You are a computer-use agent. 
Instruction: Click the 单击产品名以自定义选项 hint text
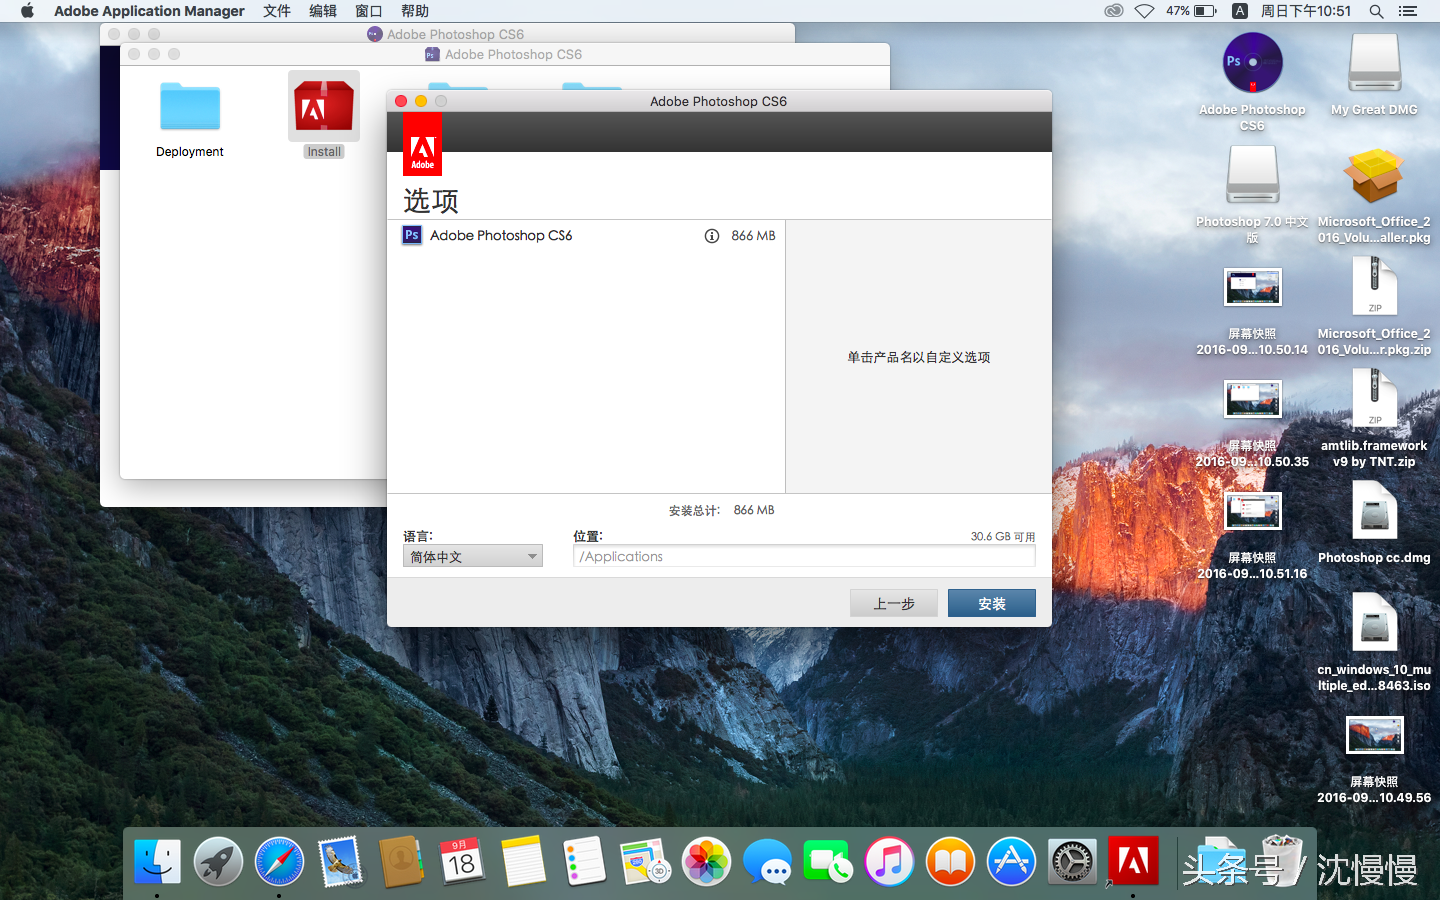919,357
